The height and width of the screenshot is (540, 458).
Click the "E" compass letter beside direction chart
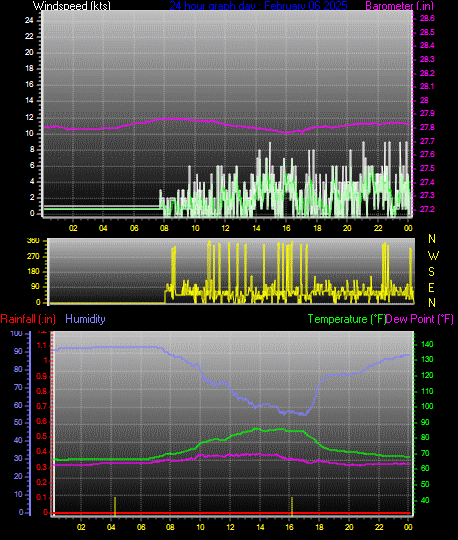pos(431,288)
